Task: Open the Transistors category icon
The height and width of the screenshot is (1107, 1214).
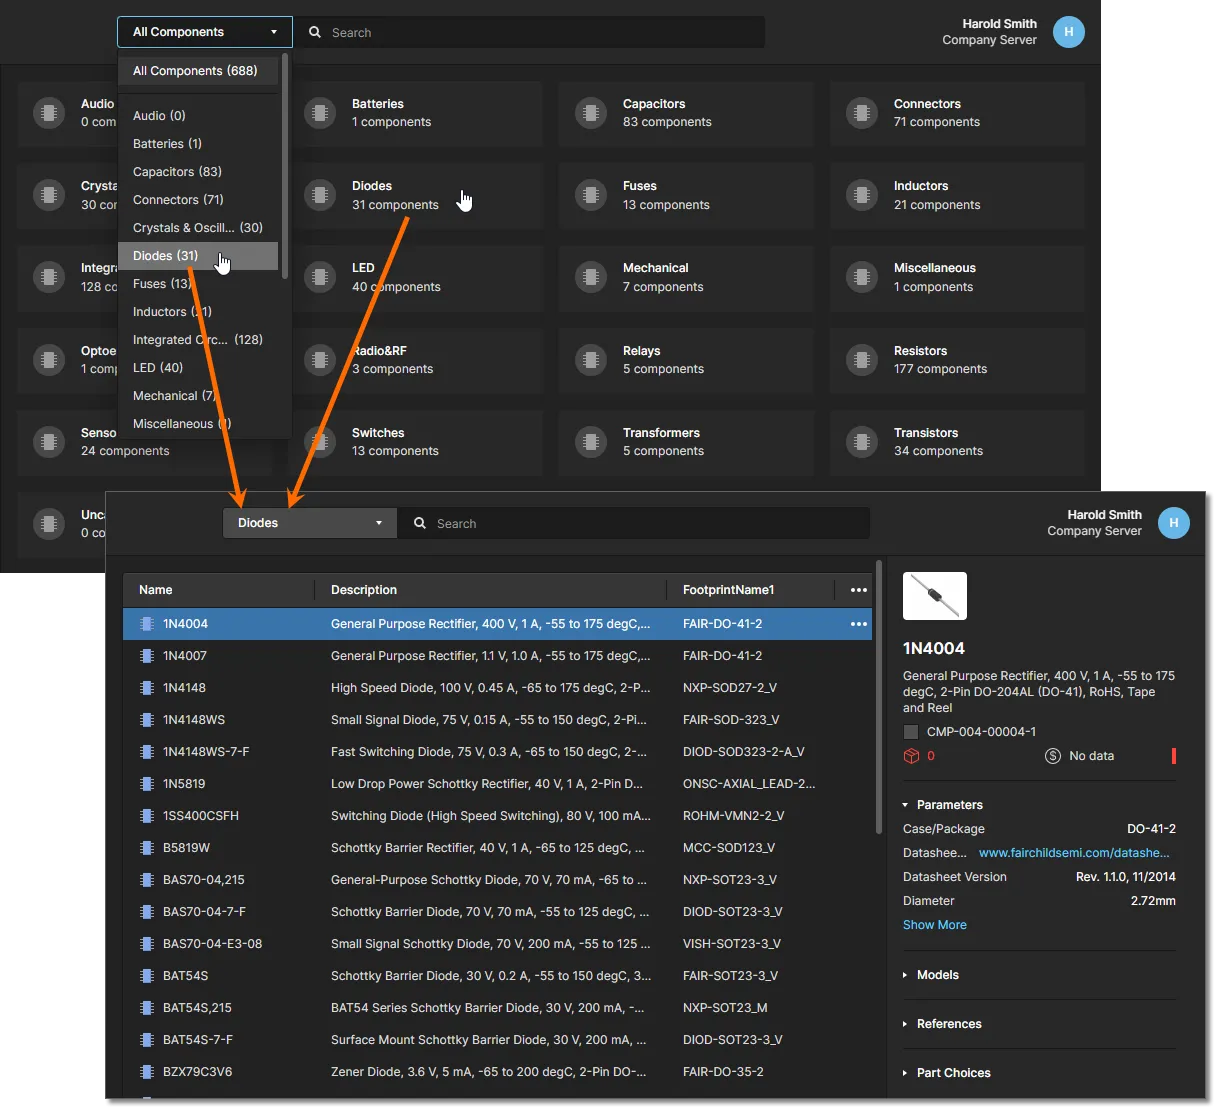Action: tap(861, 442)
